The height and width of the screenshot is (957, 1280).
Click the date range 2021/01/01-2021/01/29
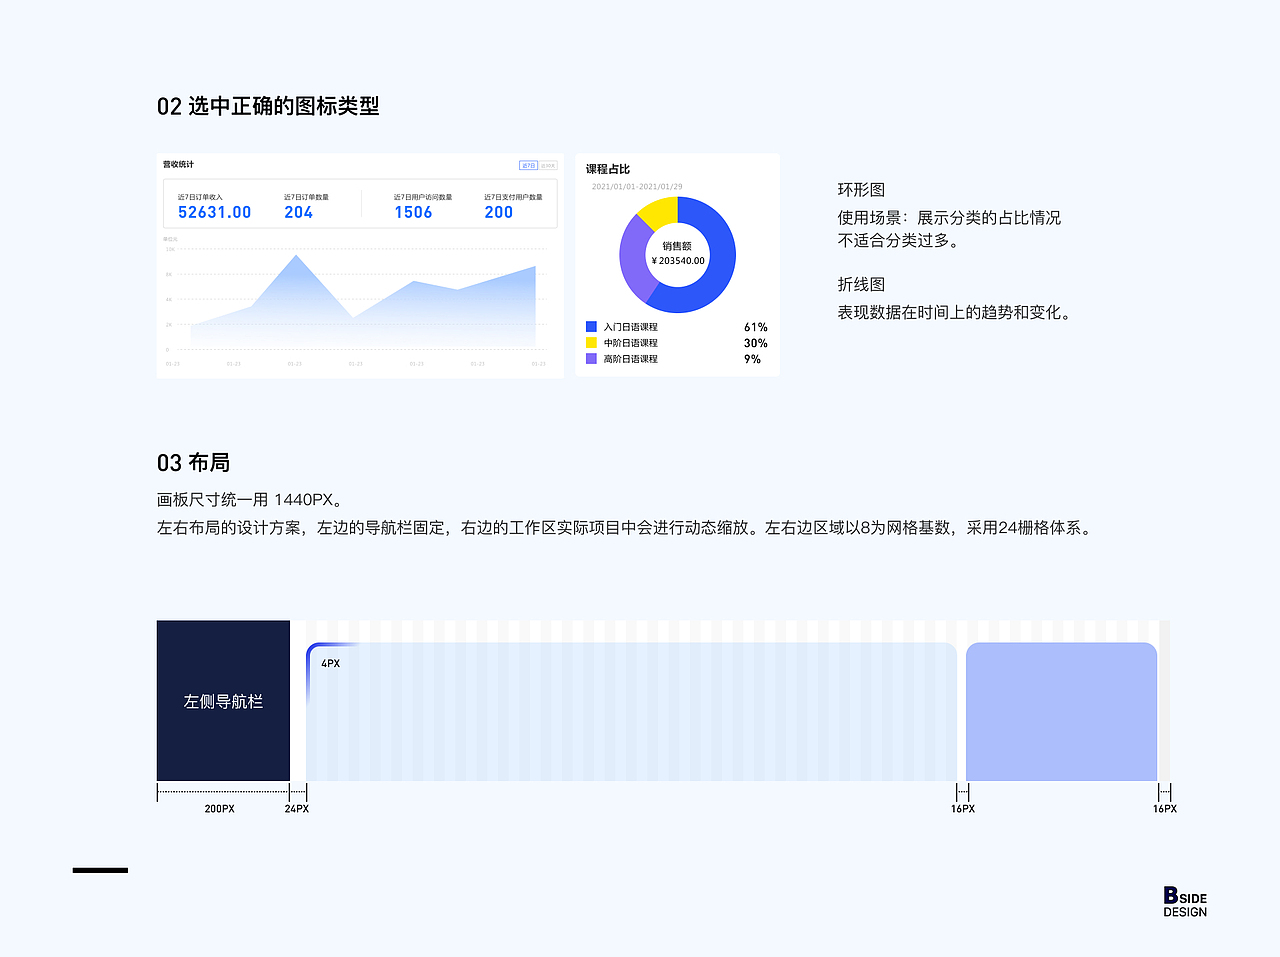(x=637, y=186)
